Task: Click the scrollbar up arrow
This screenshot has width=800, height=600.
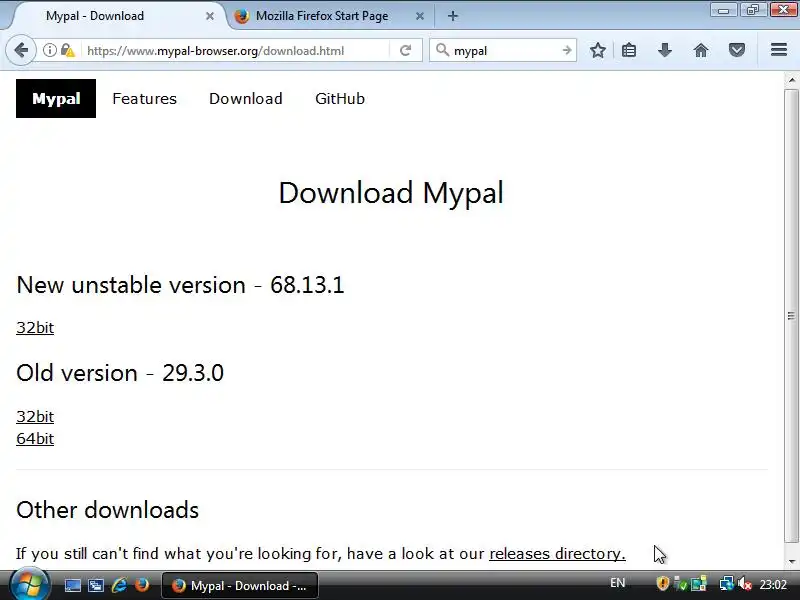Action: pyautogui.click(x=791, y=80)
